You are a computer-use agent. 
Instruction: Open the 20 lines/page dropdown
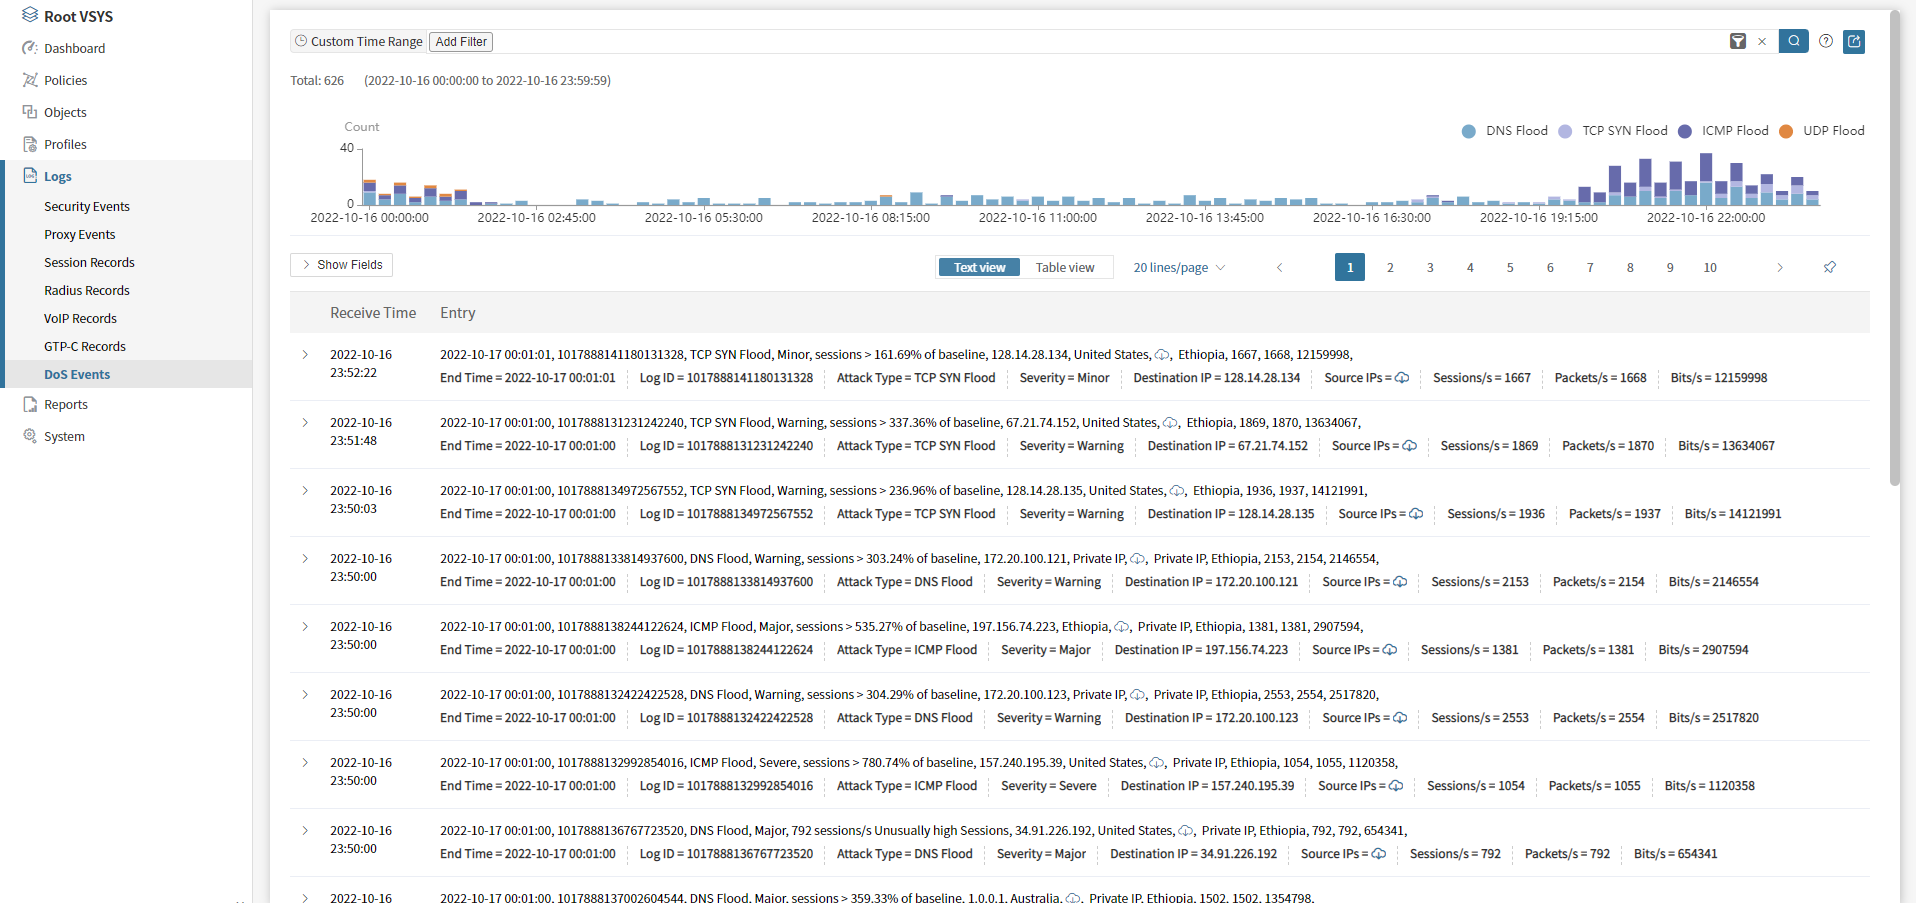(1178, 267)
